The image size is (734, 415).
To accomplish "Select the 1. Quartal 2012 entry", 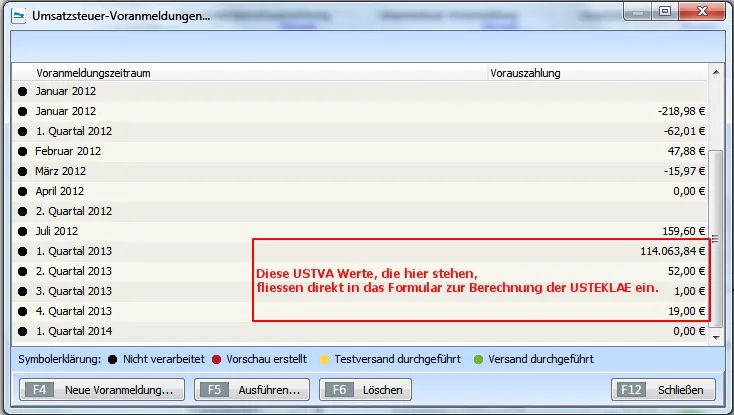I will (75, 131).
